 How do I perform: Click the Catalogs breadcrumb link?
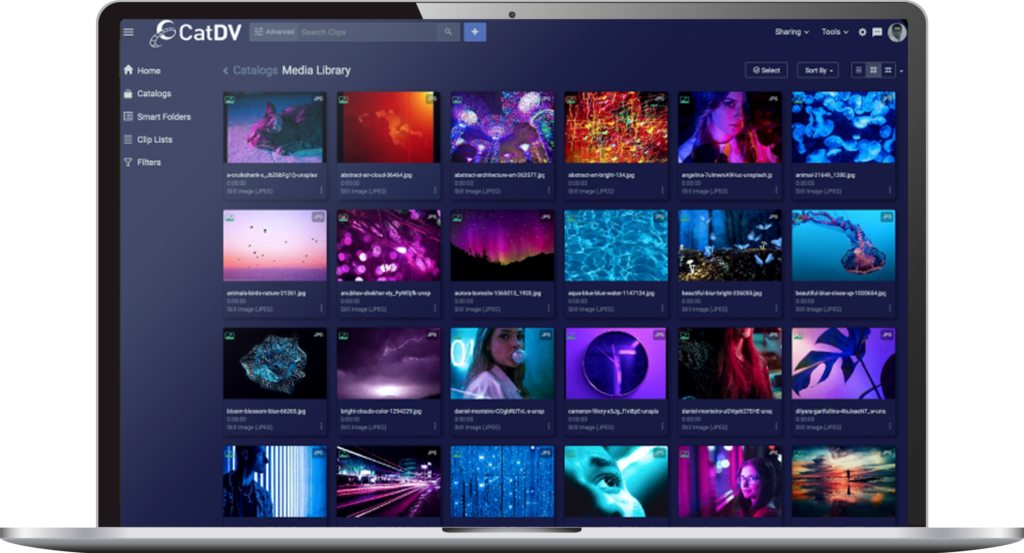point(255,71)
